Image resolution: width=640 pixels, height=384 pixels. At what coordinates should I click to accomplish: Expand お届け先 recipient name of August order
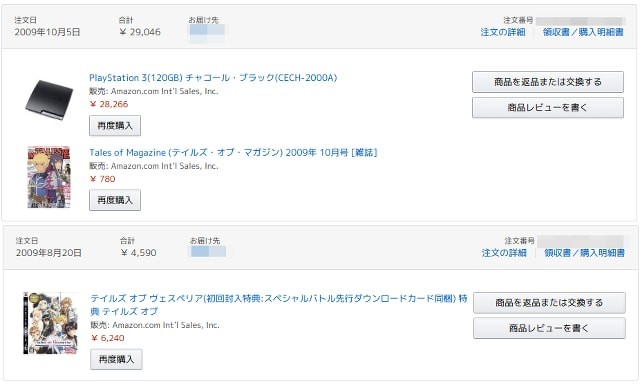pyautogui.click(x=208, y=251)
